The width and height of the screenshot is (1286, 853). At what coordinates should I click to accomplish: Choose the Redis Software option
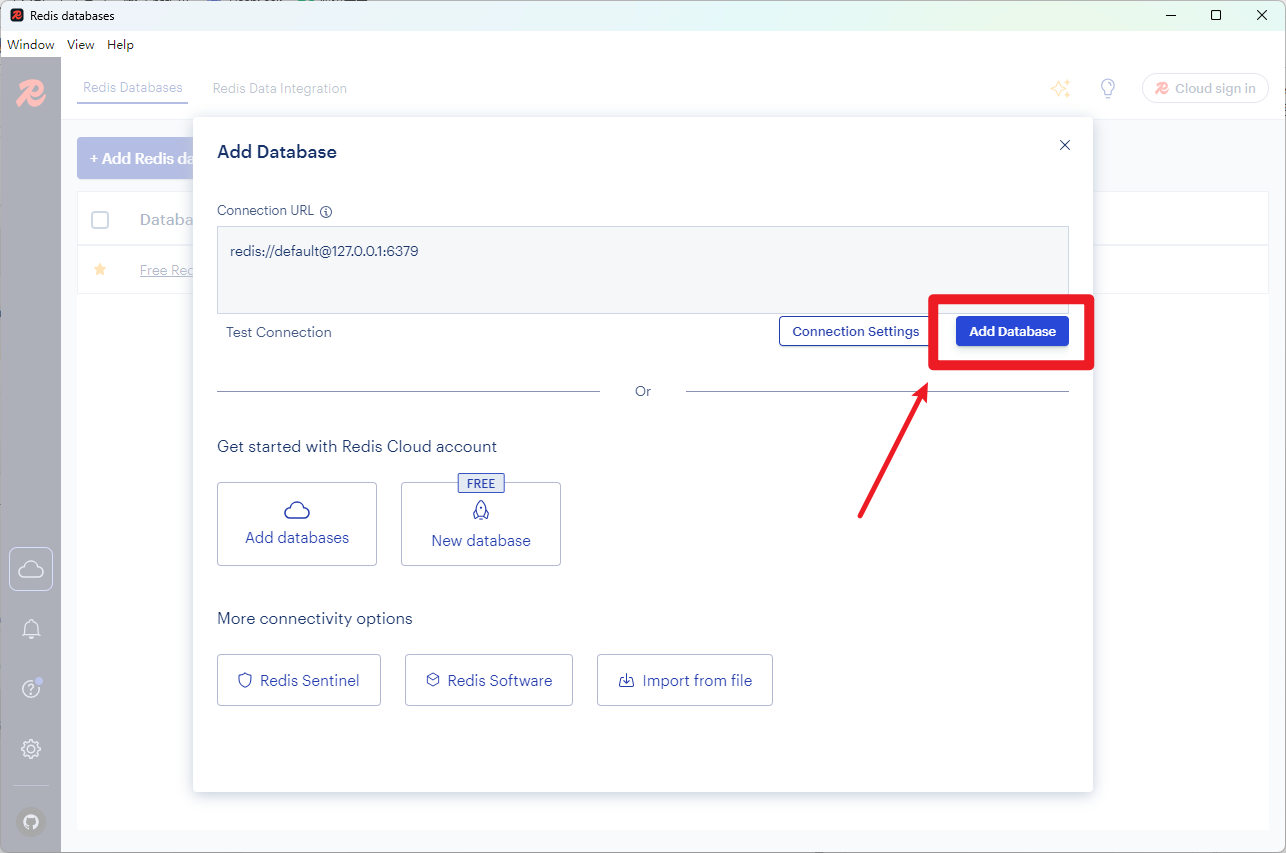(x=489, y=680)
